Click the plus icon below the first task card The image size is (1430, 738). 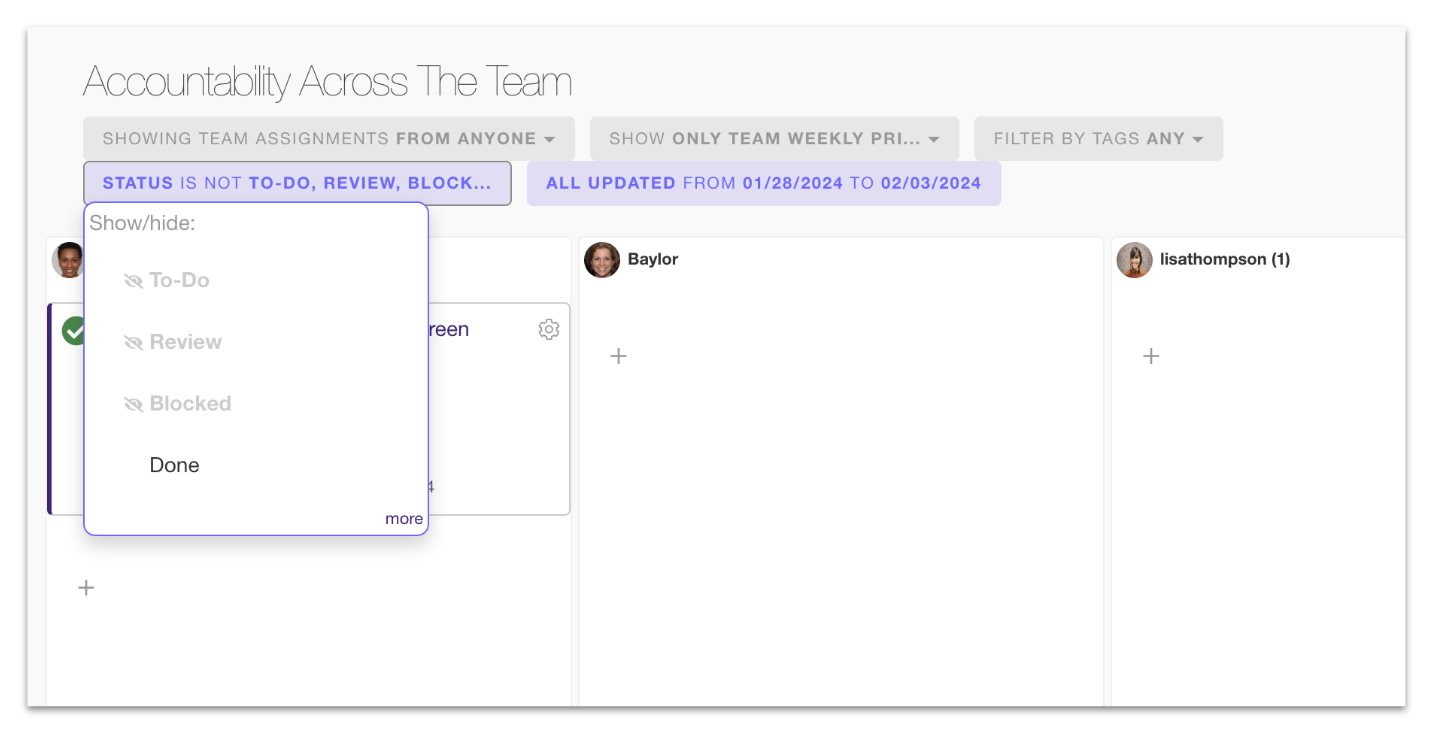click(x=87, y=588)
